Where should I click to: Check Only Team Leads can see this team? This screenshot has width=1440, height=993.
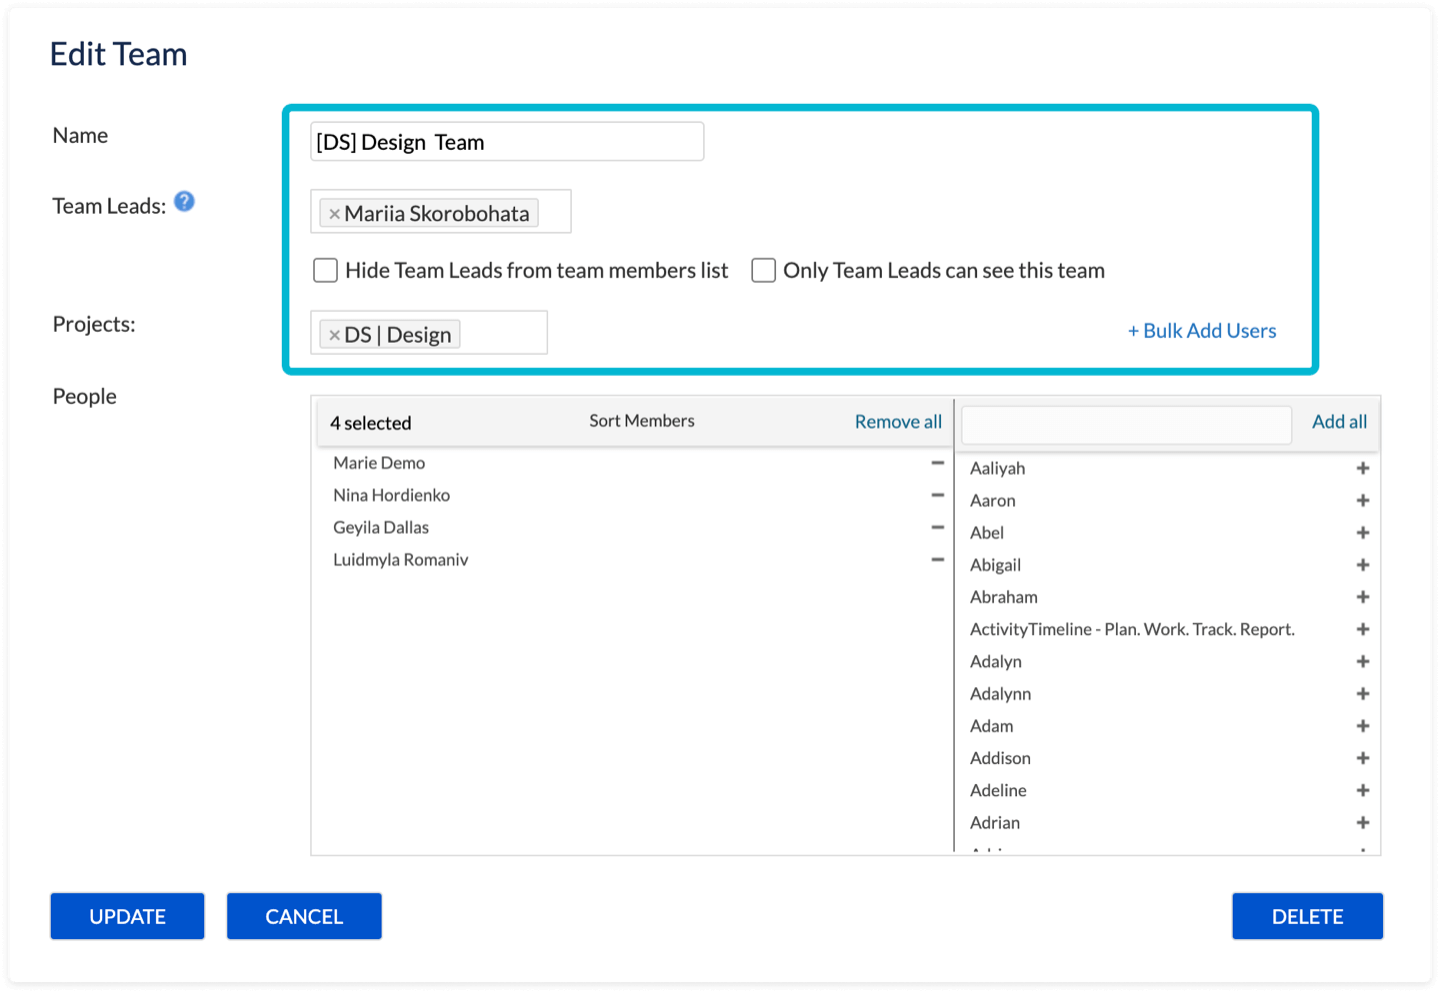(x=763, y=271)
